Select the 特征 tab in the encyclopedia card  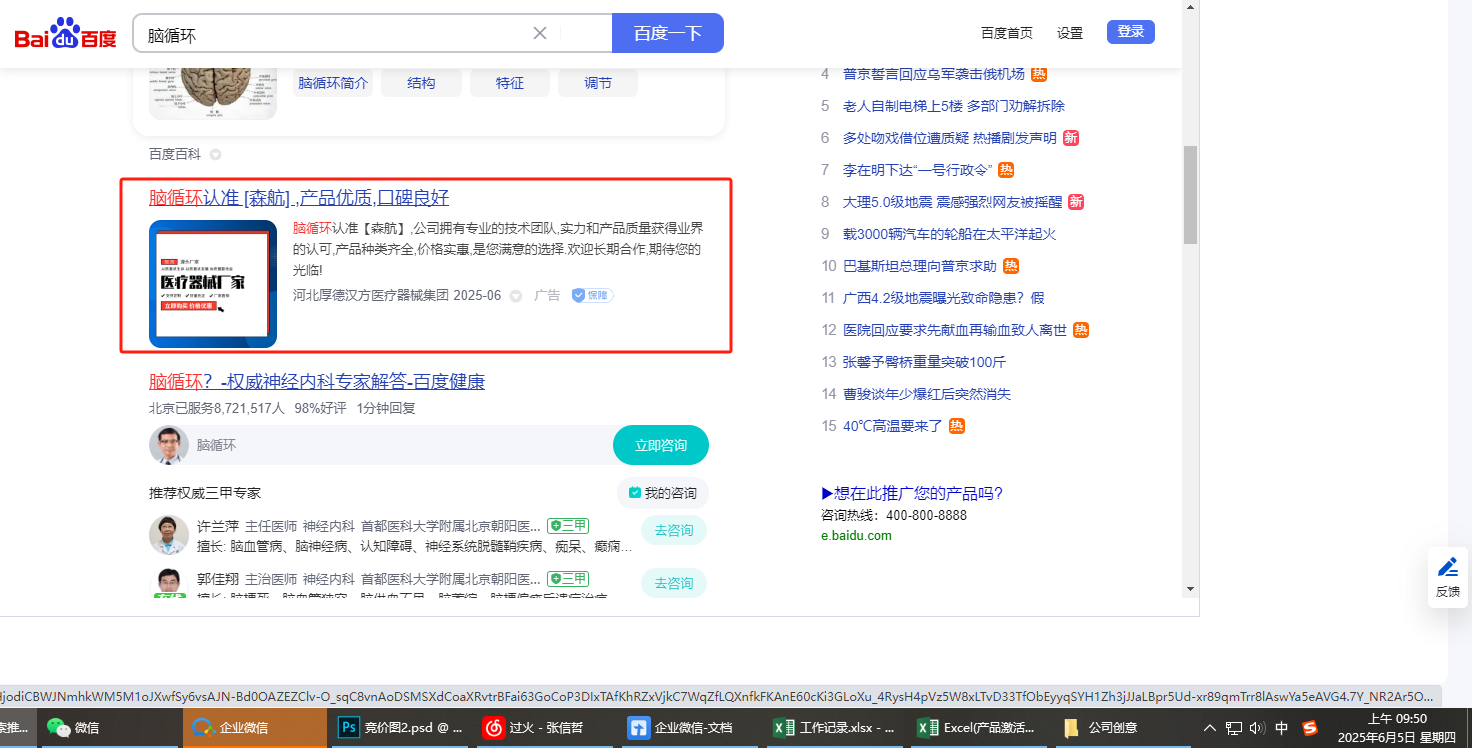(x=509, y=83)
